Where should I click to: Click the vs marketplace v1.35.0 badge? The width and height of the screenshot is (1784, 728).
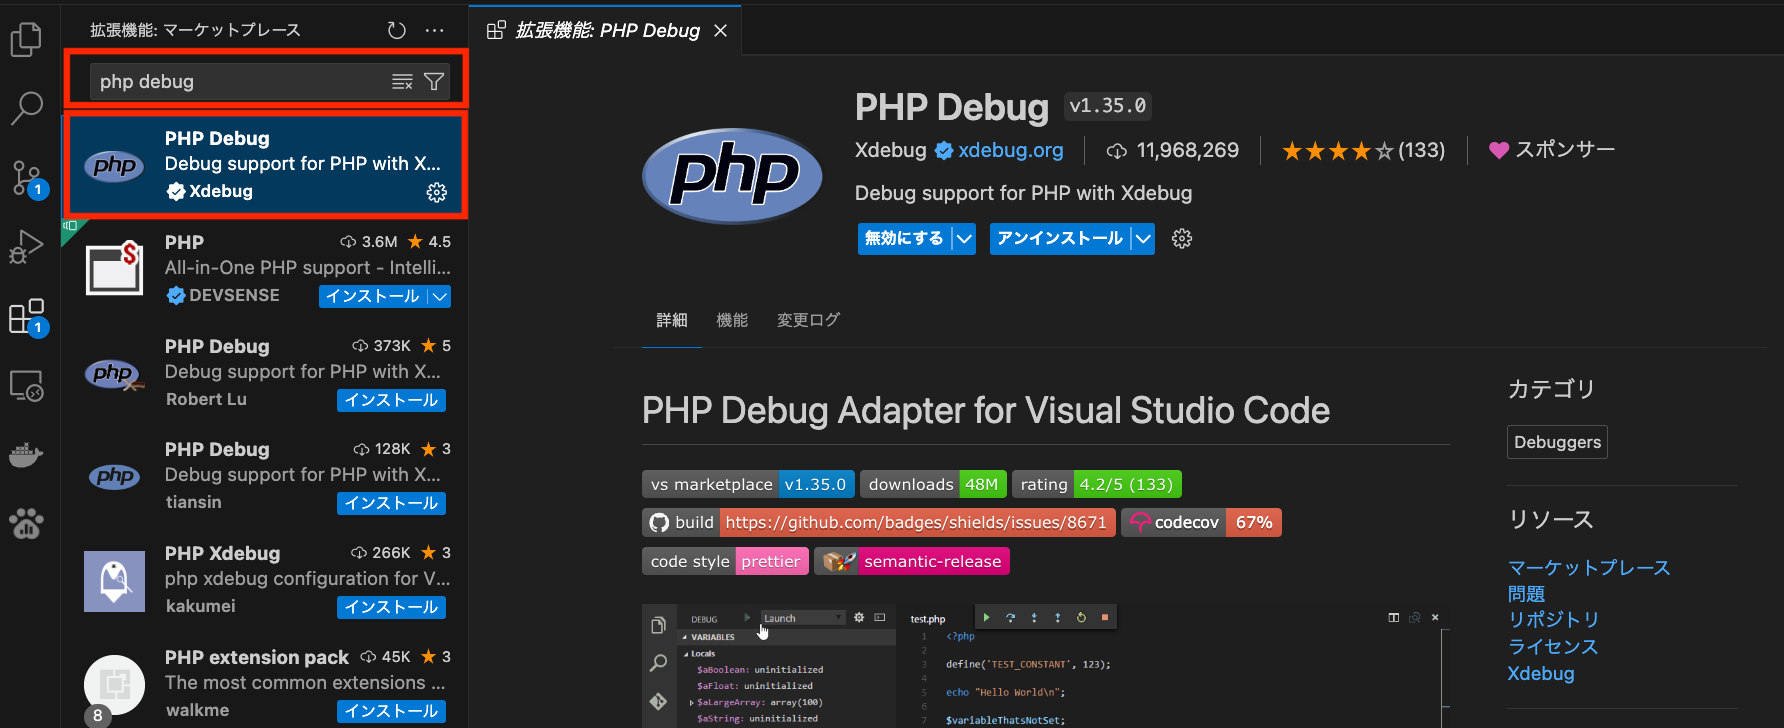click(x=748, y=484)
